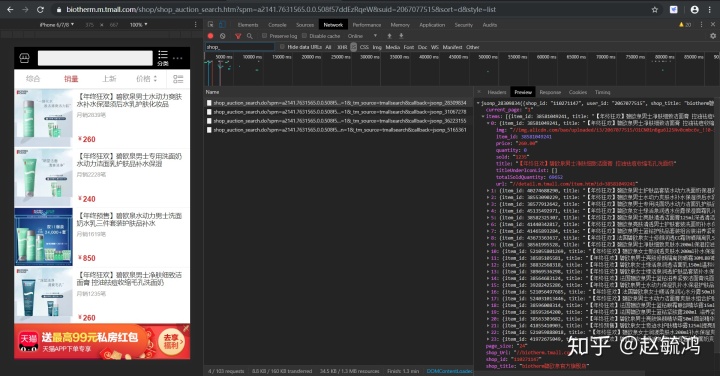Open the Performance tab
This screenshot has width=720, height=376.
click(367, 25)
